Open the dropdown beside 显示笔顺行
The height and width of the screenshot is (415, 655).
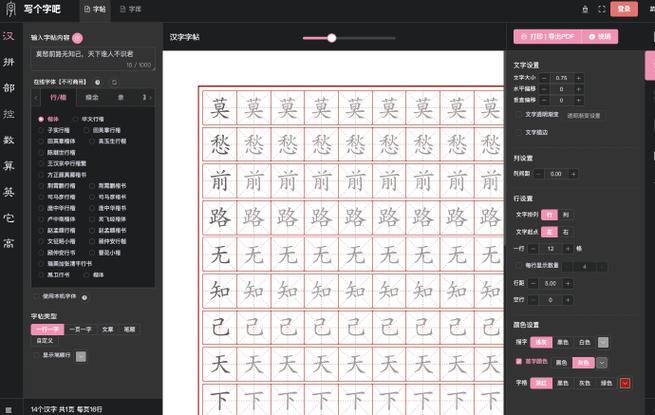[x=81, y=356]
